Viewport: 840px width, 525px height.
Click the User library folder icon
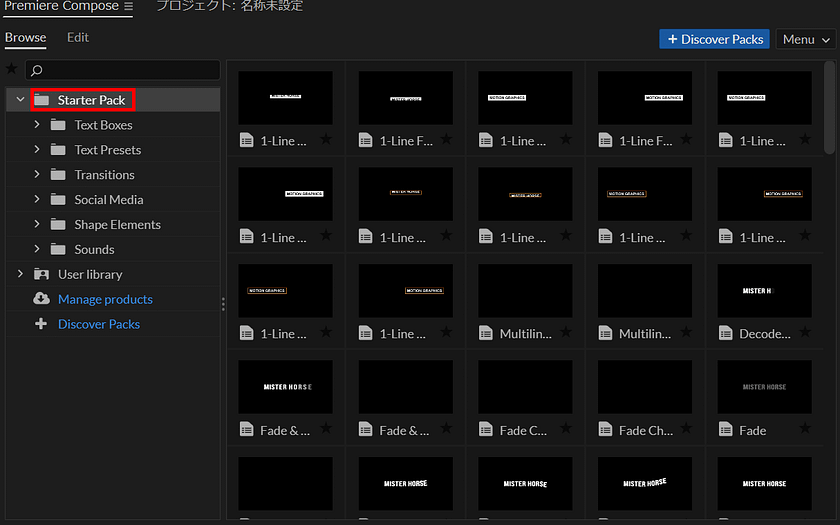coord(41,274)
